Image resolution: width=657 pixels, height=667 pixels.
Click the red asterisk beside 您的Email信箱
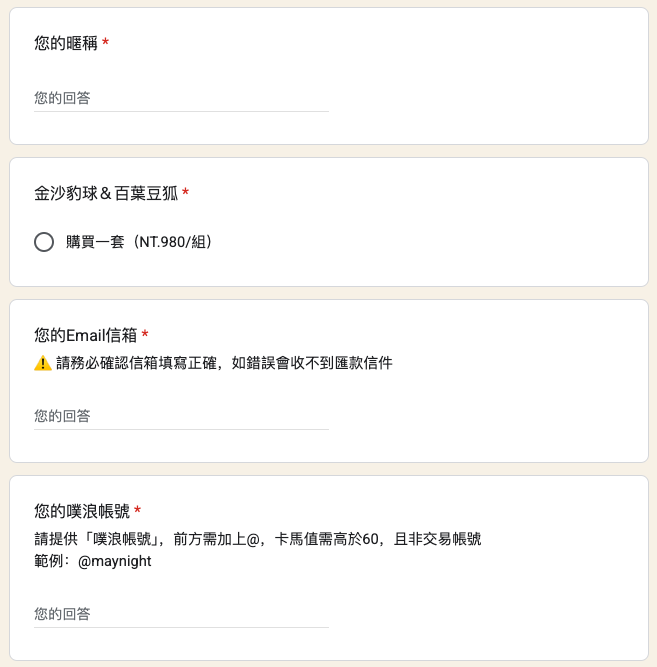click(145, 334)
